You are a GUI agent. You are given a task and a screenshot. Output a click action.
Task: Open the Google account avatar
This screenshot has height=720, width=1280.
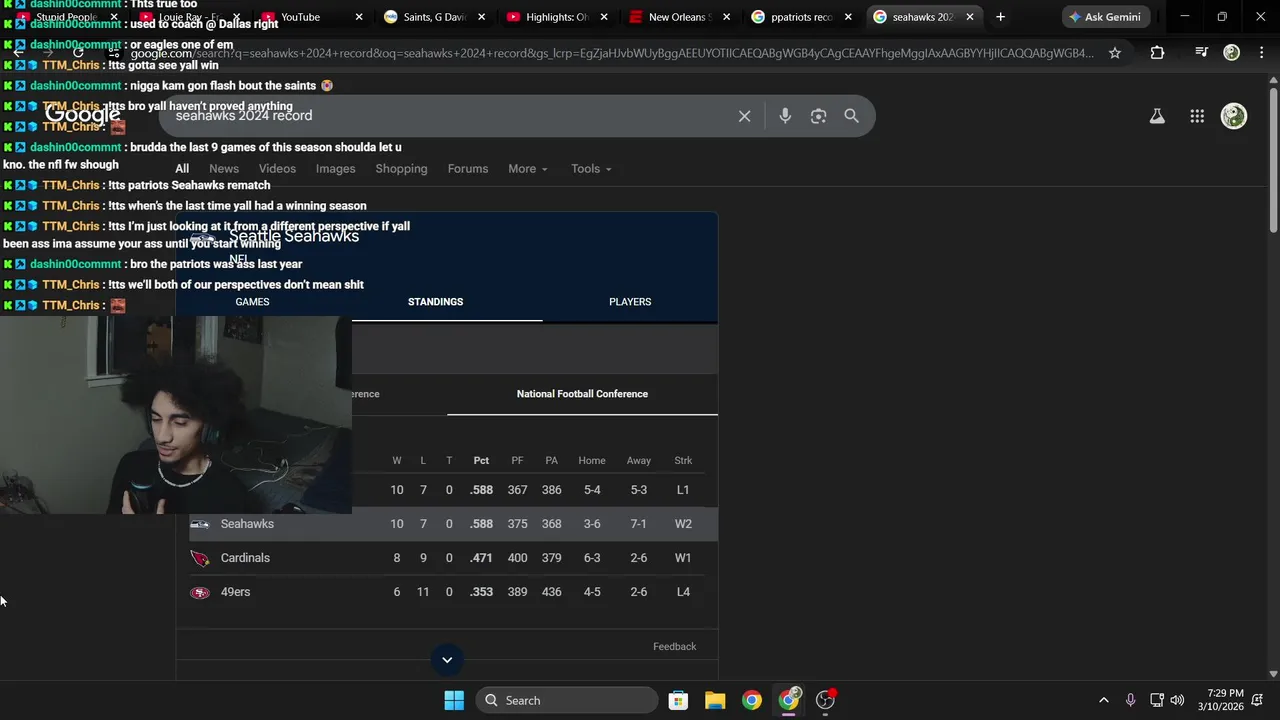click(x=1234, y=116)
